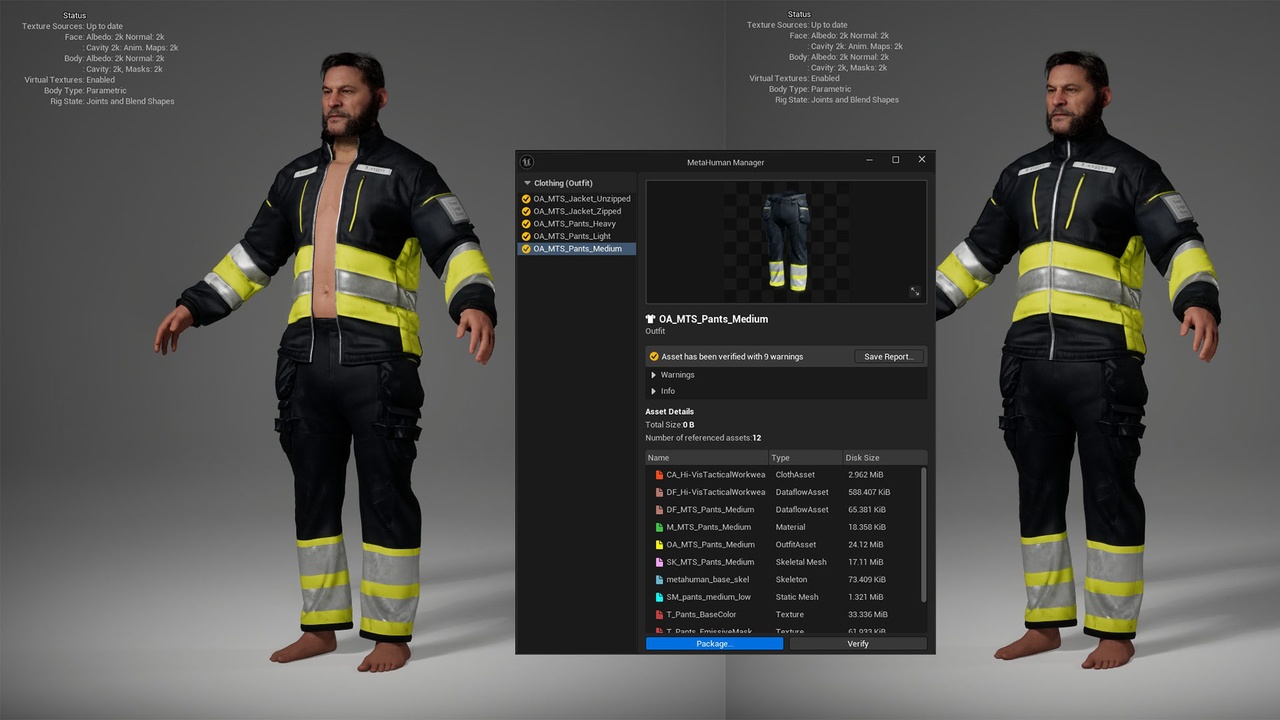Click the DF_Hi-VisTacticalWorkwea asset name
This screenshot has height=720, width=1280.
(x=716, y=492)
